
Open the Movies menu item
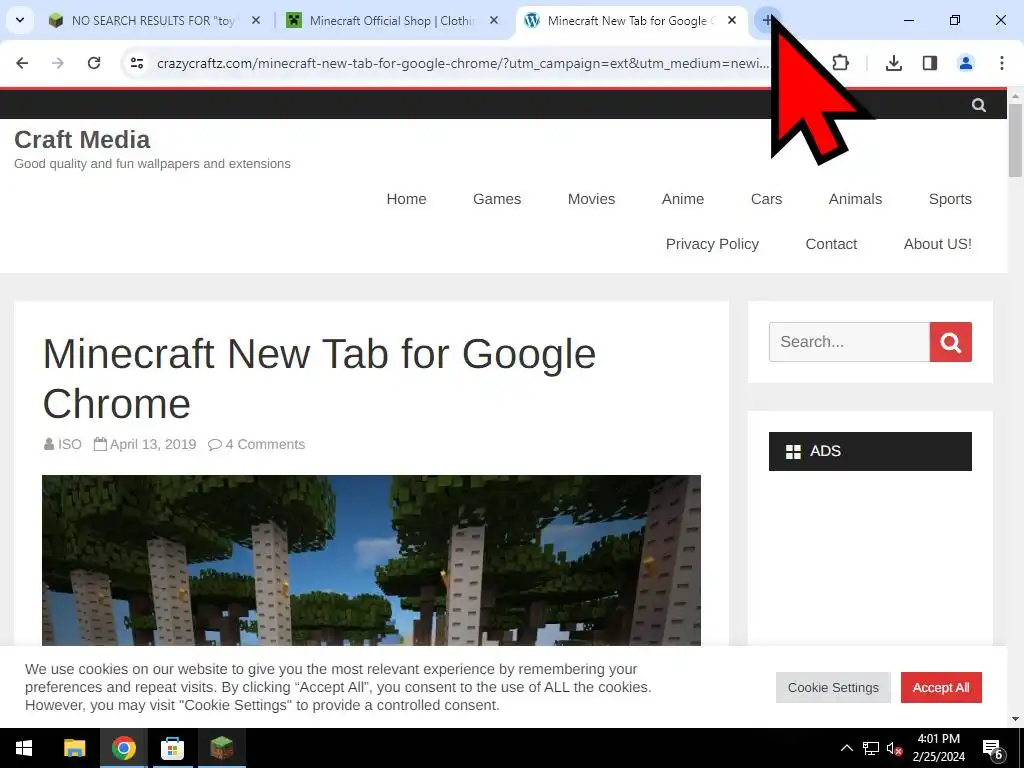[x=591, y=199]
